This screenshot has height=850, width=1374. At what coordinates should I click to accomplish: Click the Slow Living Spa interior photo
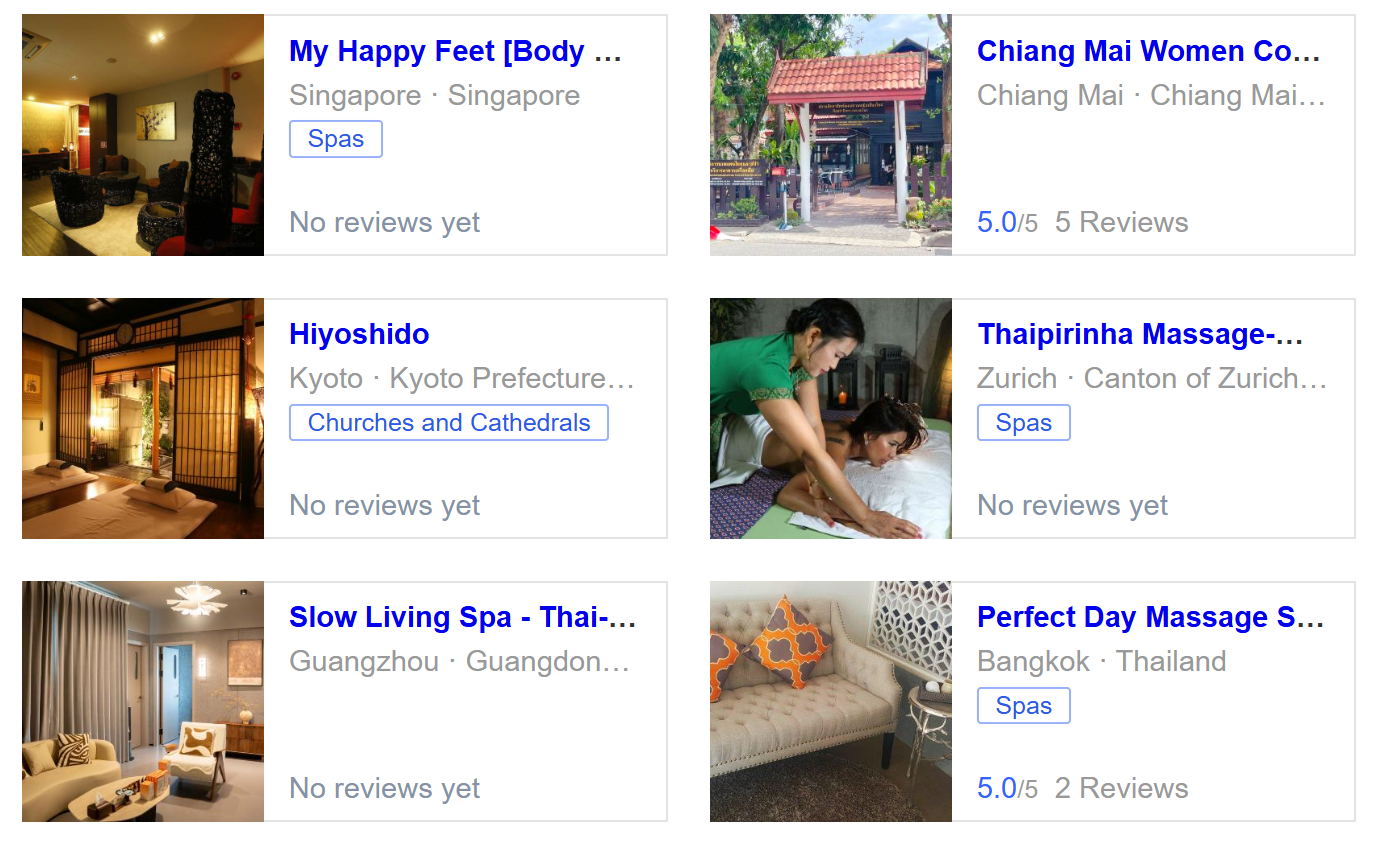click(x=143, y=701)
